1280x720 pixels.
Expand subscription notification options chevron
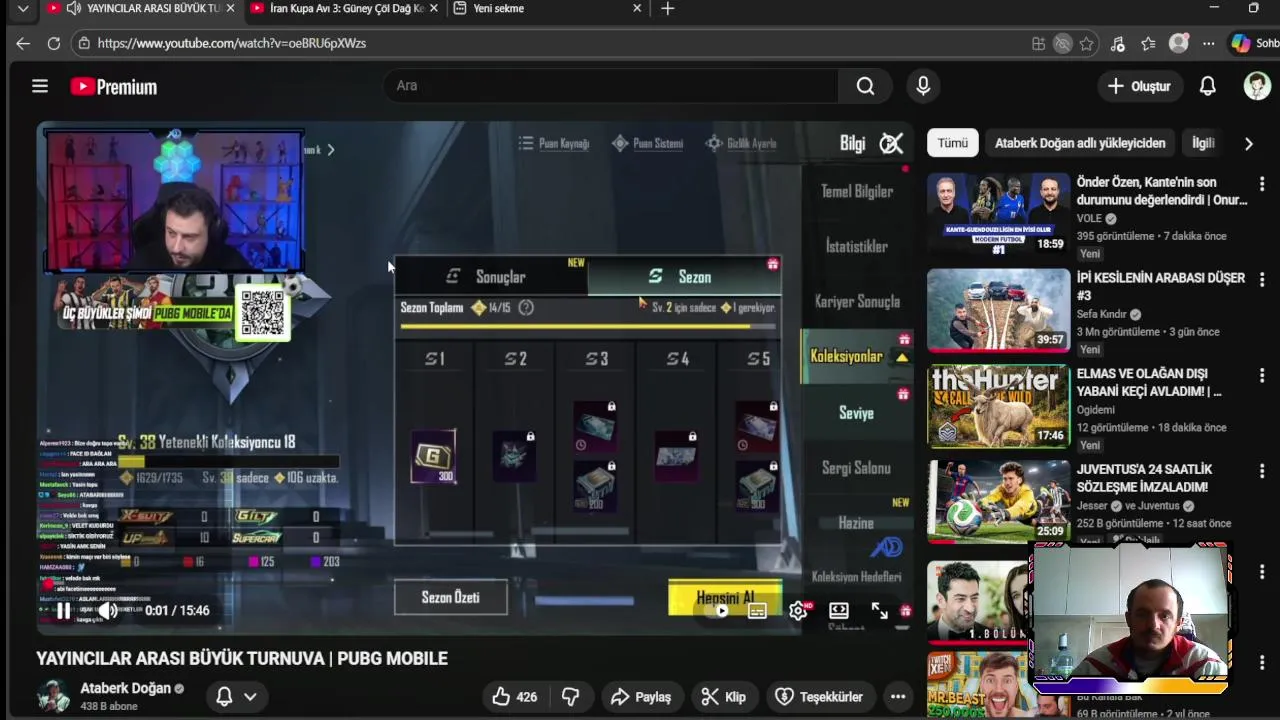pyautogui.click(x=250, y=697)
